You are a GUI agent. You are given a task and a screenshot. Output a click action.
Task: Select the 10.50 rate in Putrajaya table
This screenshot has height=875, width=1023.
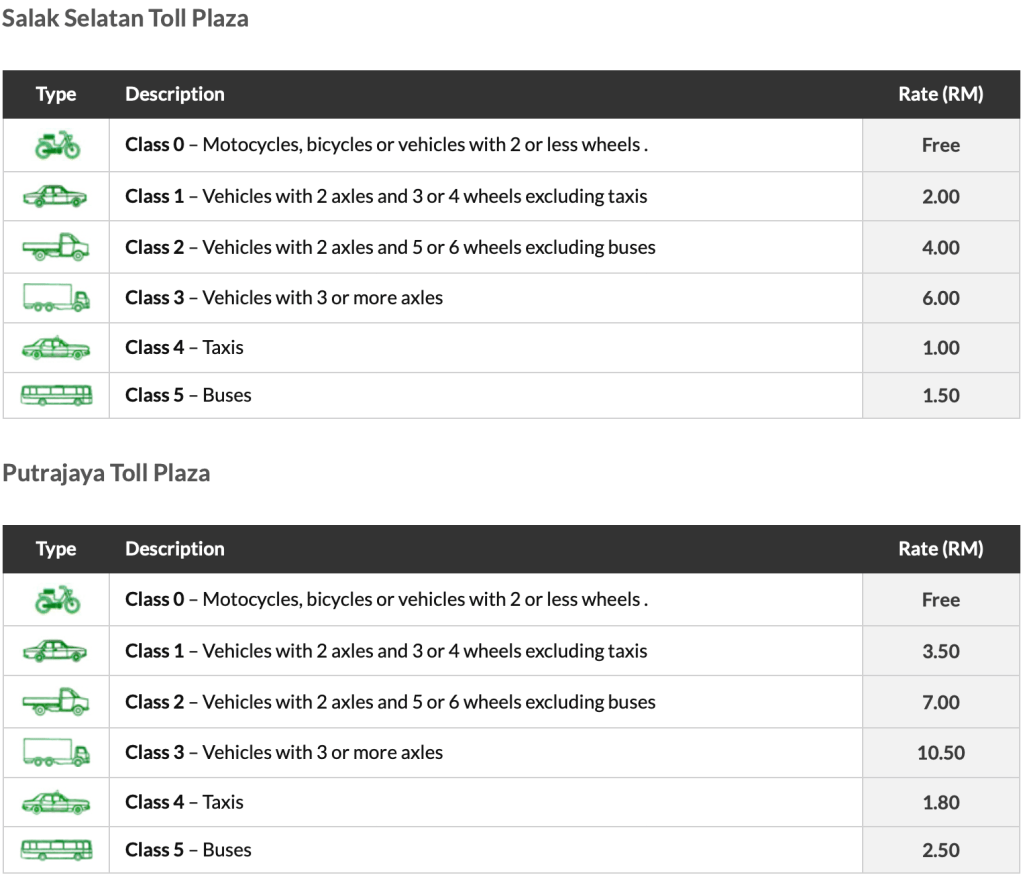[941, 753]
